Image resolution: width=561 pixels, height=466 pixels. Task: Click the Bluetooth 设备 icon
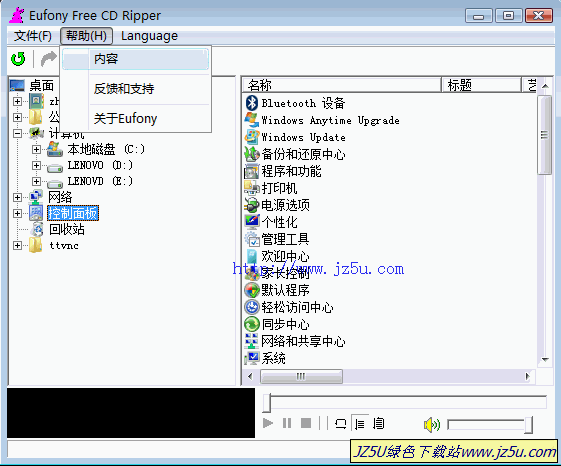pos(252,103)
